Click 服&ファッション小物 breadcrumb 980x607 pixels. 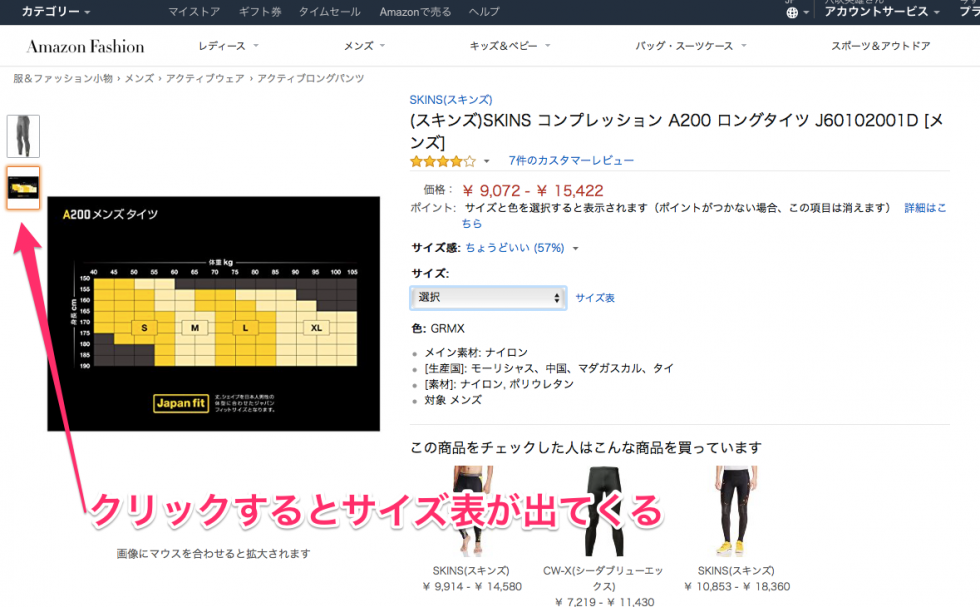click(x=62, y=78)
